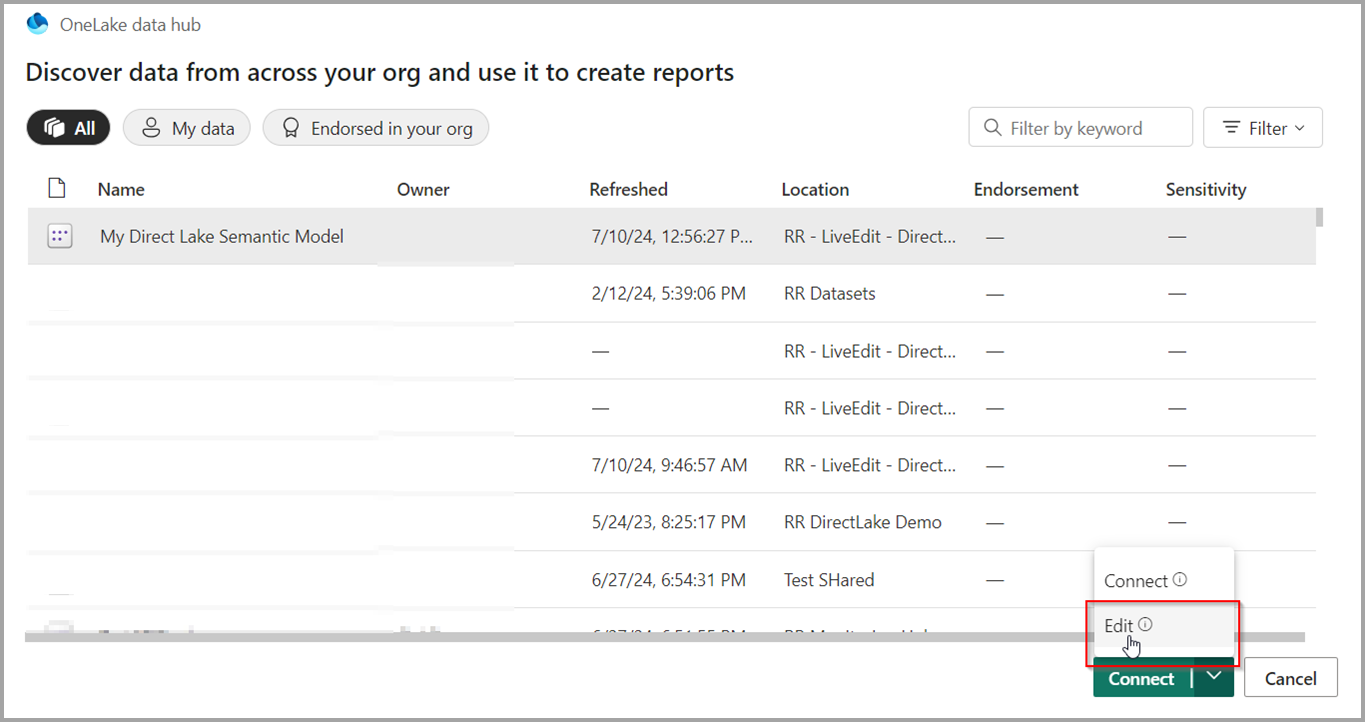Click the refreshed time 7/10/24, 9:46:57 AM
The height and width of the screenshot is (722, 1365).
(x=669, y=465)
